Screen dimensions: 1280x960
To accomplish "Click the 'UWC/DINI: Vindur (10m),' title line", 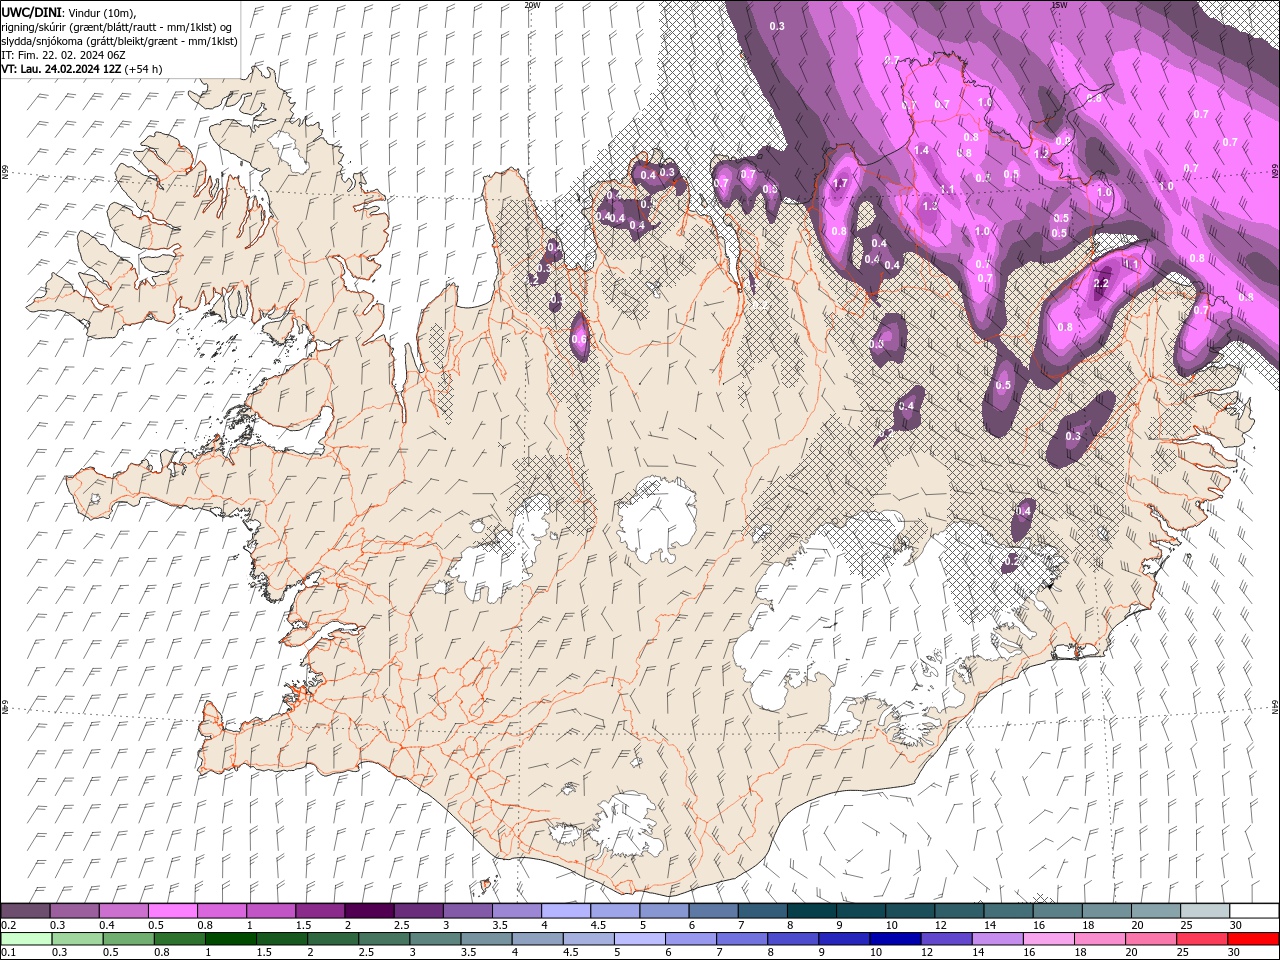I will coord(69,12).
